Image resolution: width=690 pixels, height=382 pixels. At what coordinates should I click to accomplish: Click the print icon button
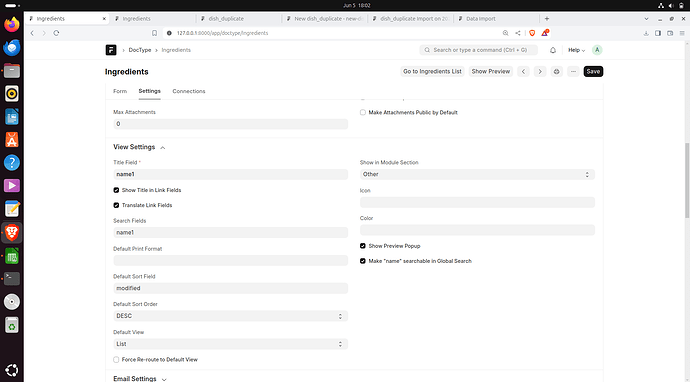tap(557, 71)
